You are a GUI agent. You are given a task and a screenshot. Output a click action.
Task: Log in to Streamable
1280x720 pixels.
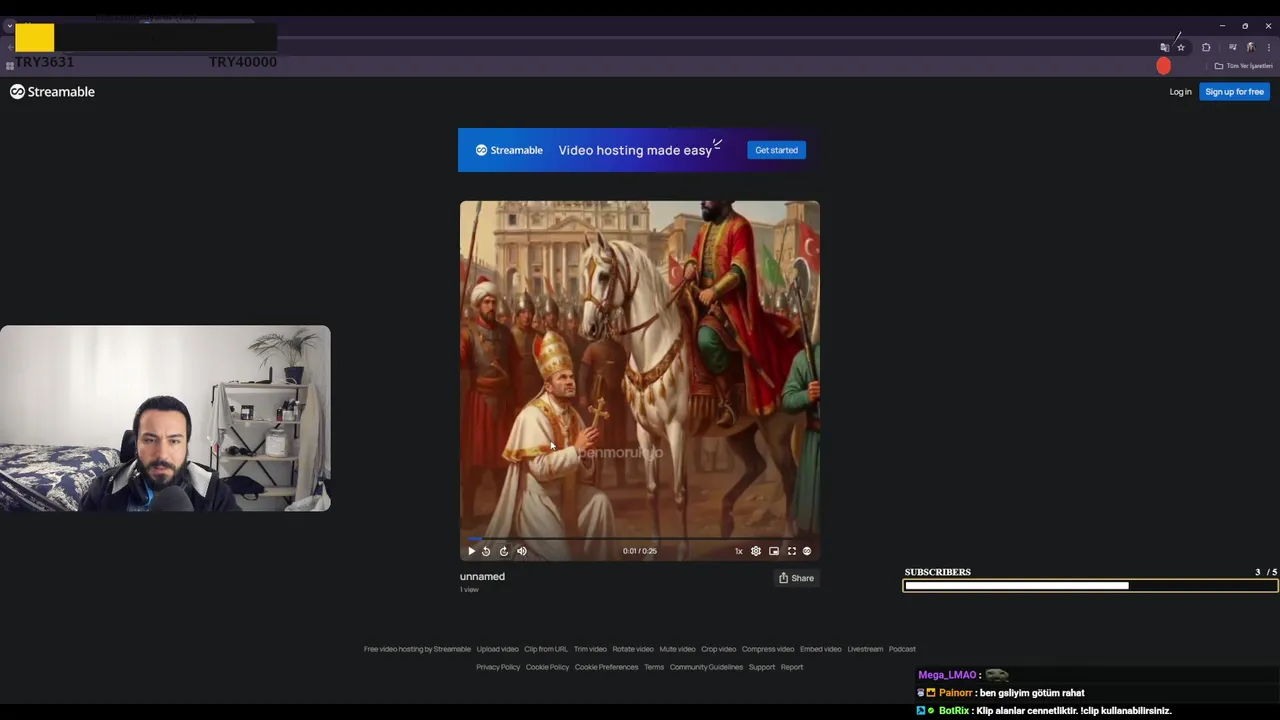(x=1180, y=92)
